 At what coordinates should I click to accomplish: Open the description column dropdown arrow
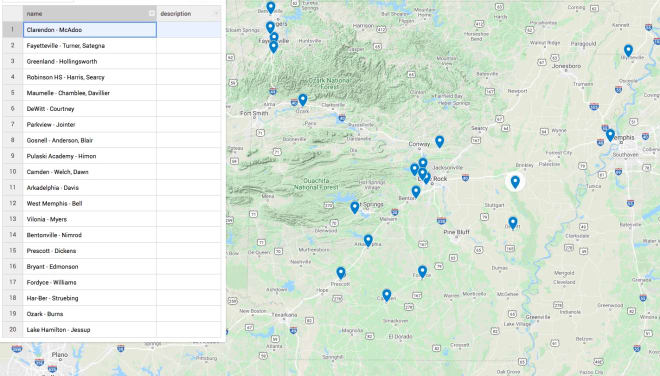216,13
